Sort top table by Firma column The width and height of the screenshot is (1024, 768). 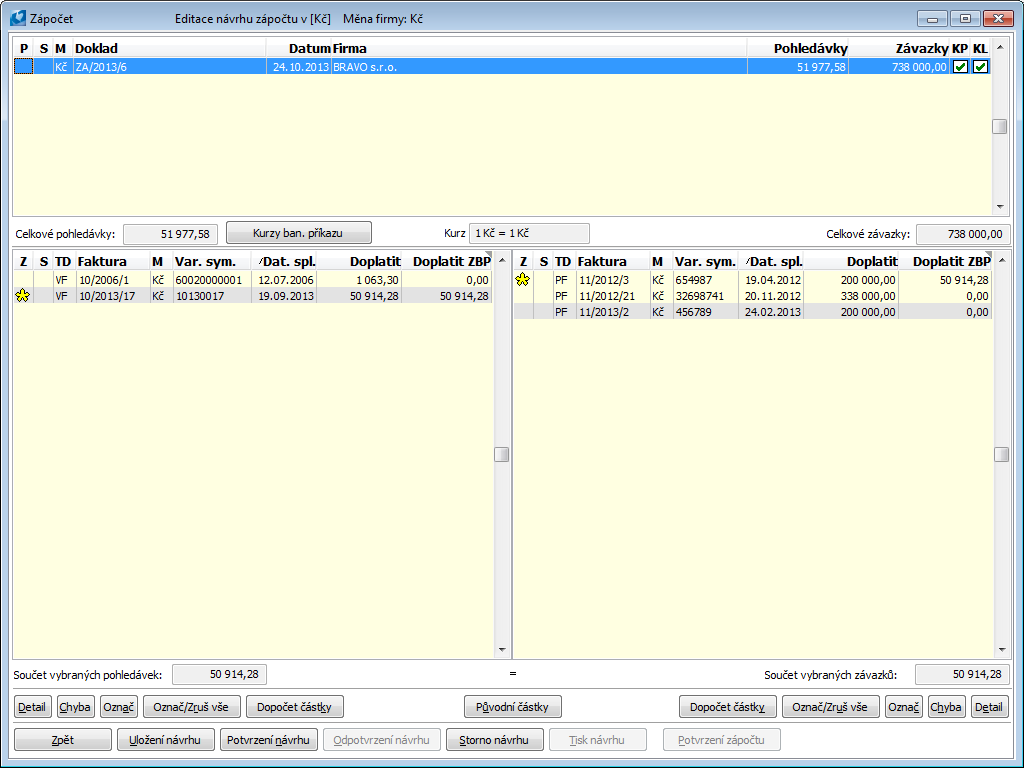click(x=539, y=48)
